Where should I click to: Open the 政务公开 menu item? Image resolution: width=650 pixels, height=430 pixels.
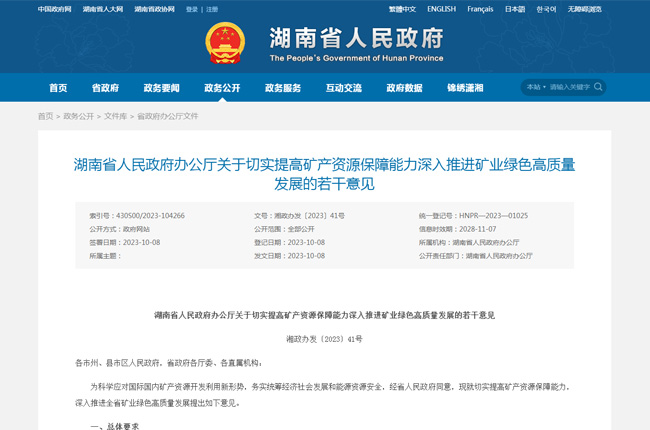222,88
